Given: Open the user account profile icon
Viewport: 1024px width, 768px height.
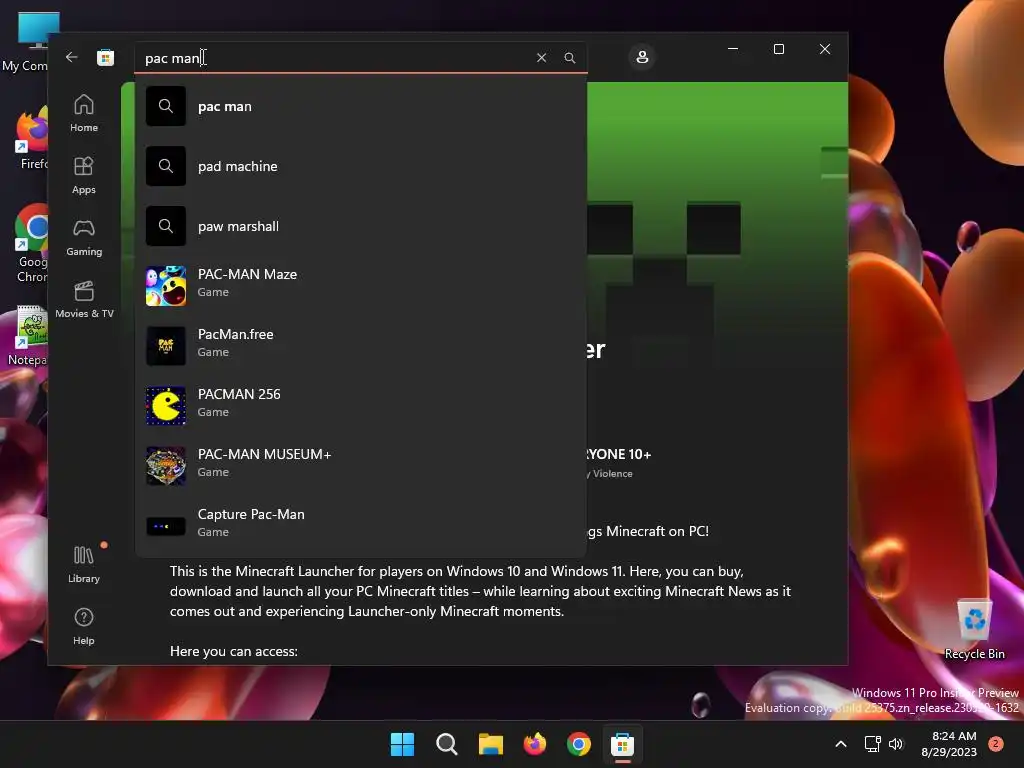Looking at the screenshot, I should [642, 57].
